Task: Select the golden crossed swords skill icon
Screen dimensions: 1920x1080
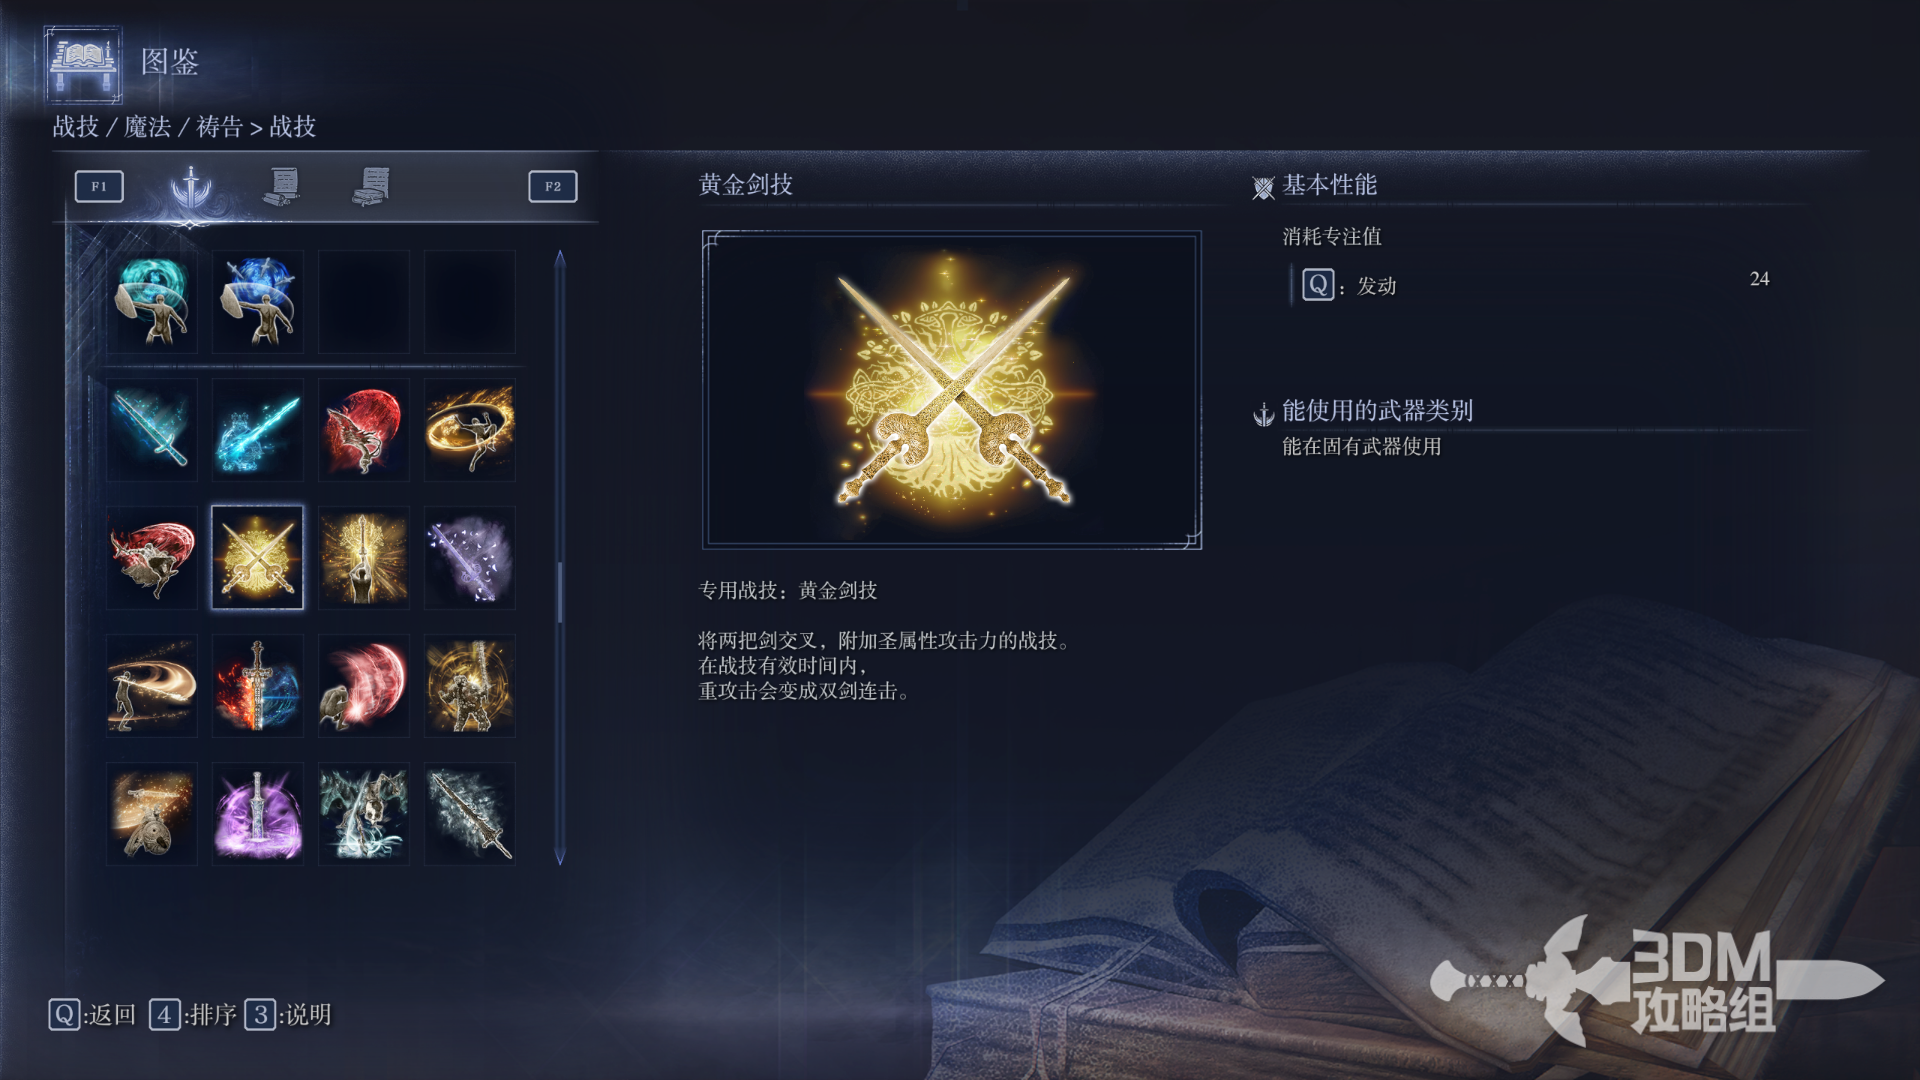Action: [x=257, y=557]
